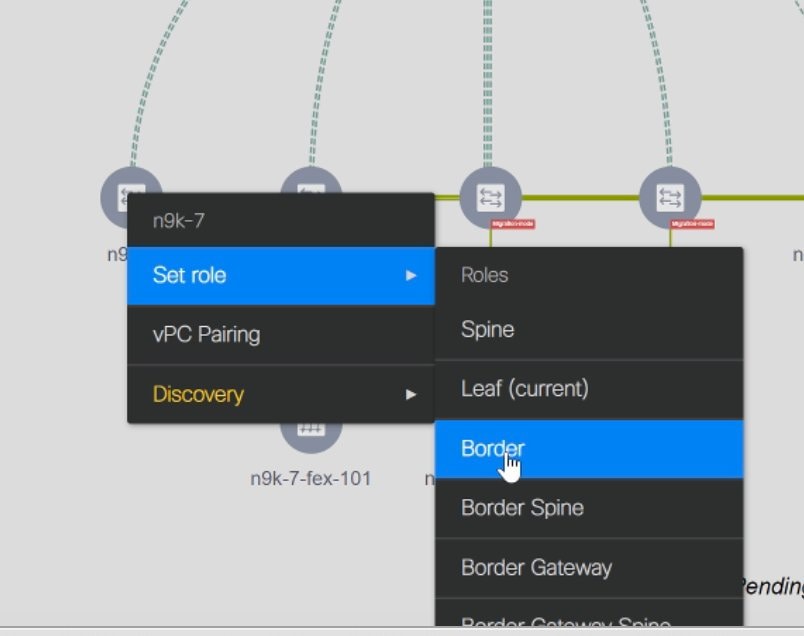Click migration-mode badge on third switch
Screen dimensions: 804x636
pos(513,224)
